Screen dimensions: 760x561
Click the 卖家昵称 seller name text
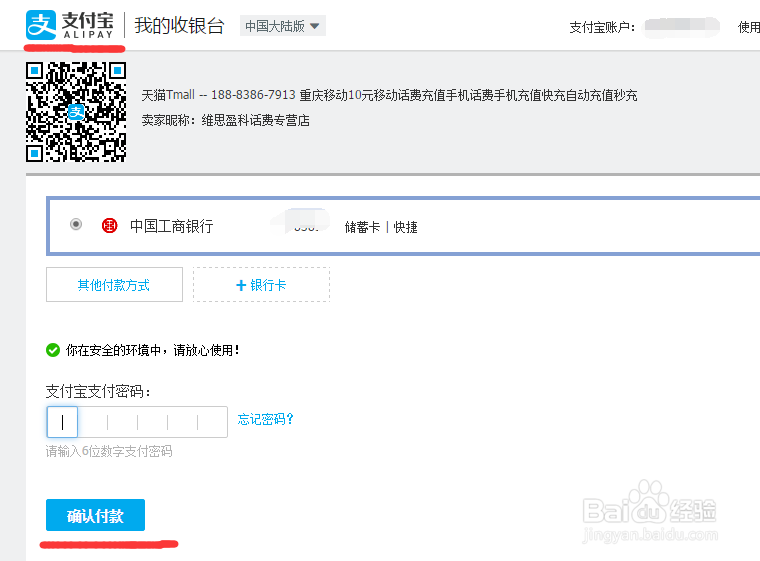[225, 120]
